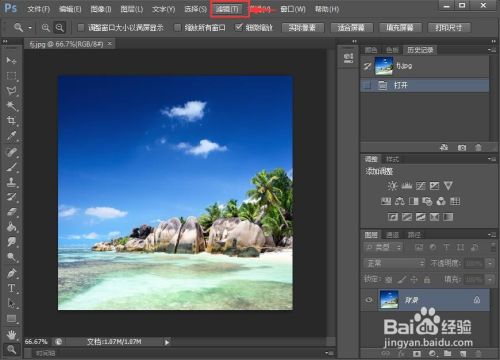Click the zoom in icon in options bar
The height and width of the screenshot is (360, 500).
coord(46,28)
